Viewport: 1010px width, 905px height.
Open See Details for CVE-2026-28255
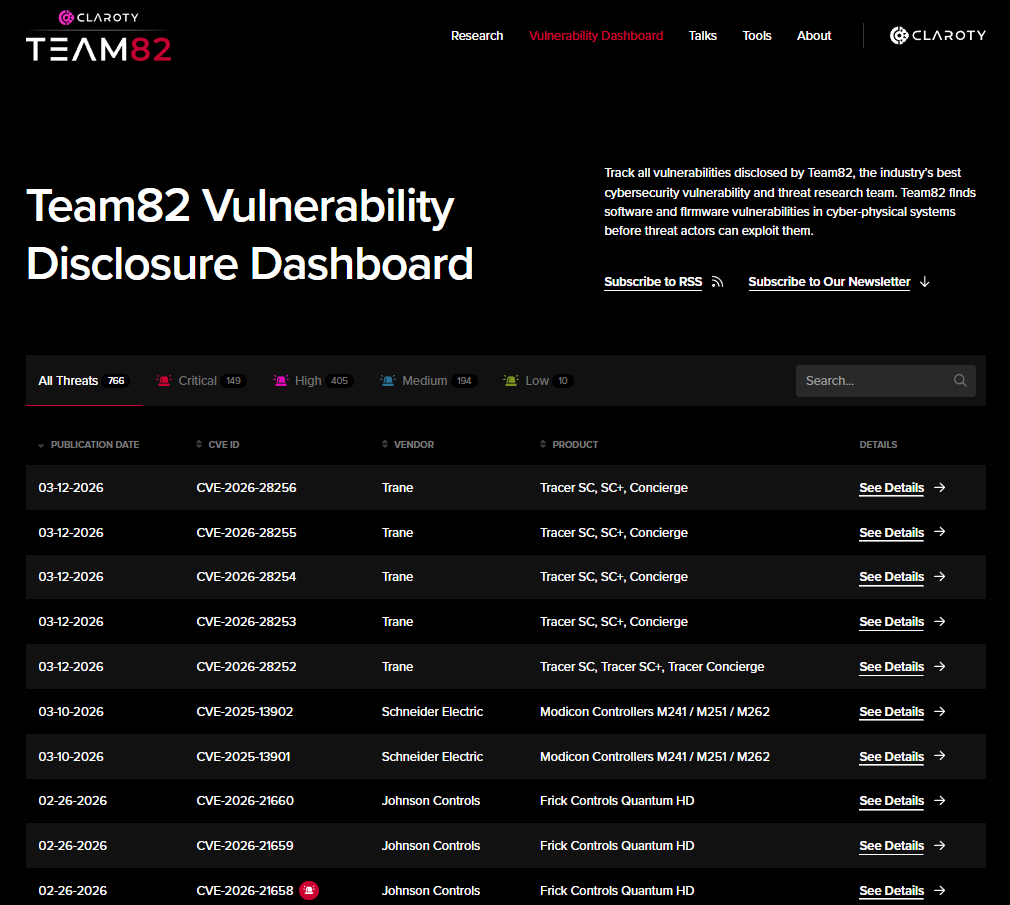click(891, 533)
